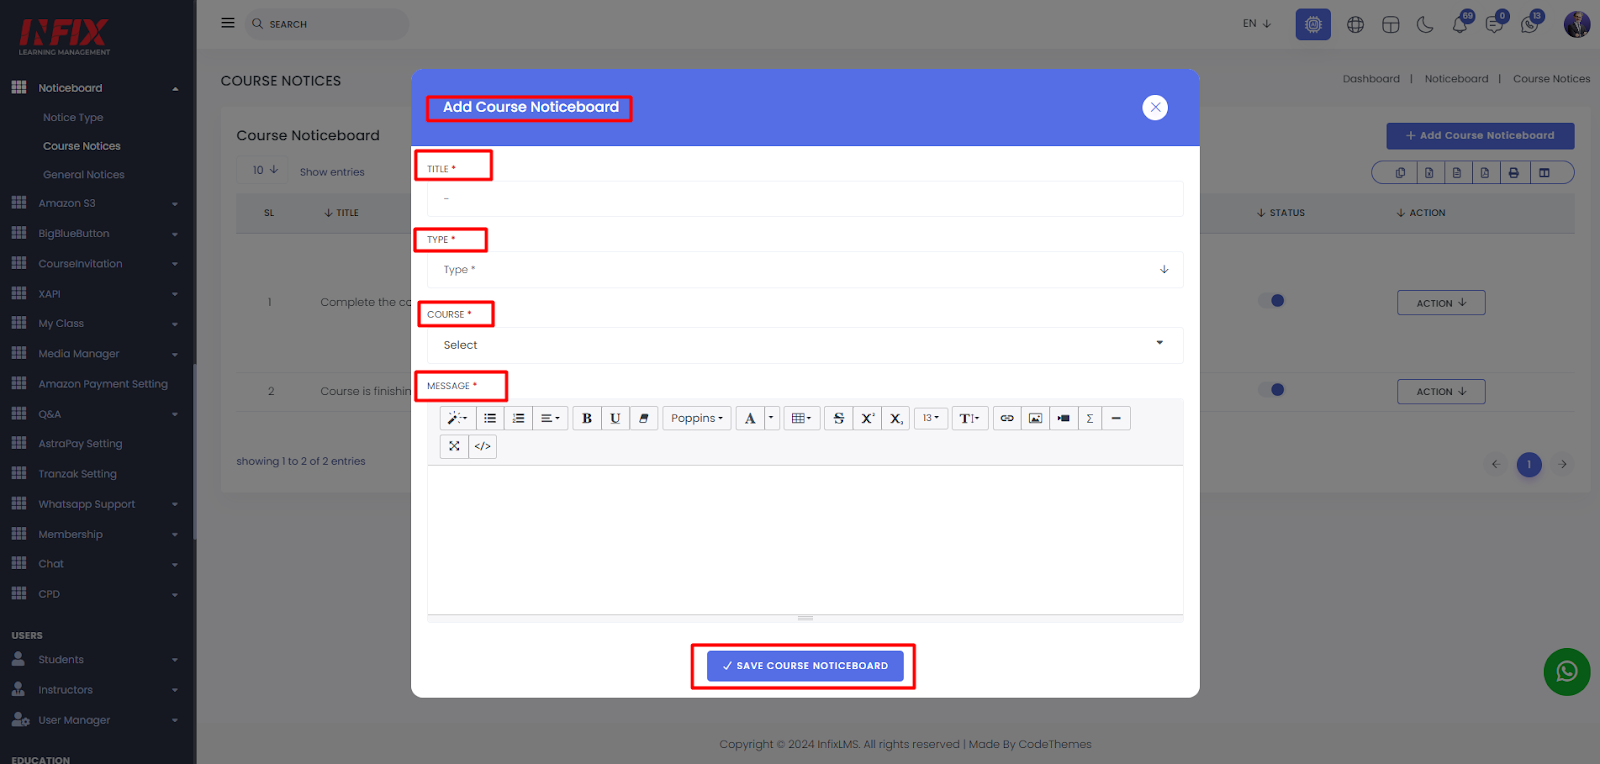Apply subscript formatting
1600x764 pixels.
pos(897,418)
